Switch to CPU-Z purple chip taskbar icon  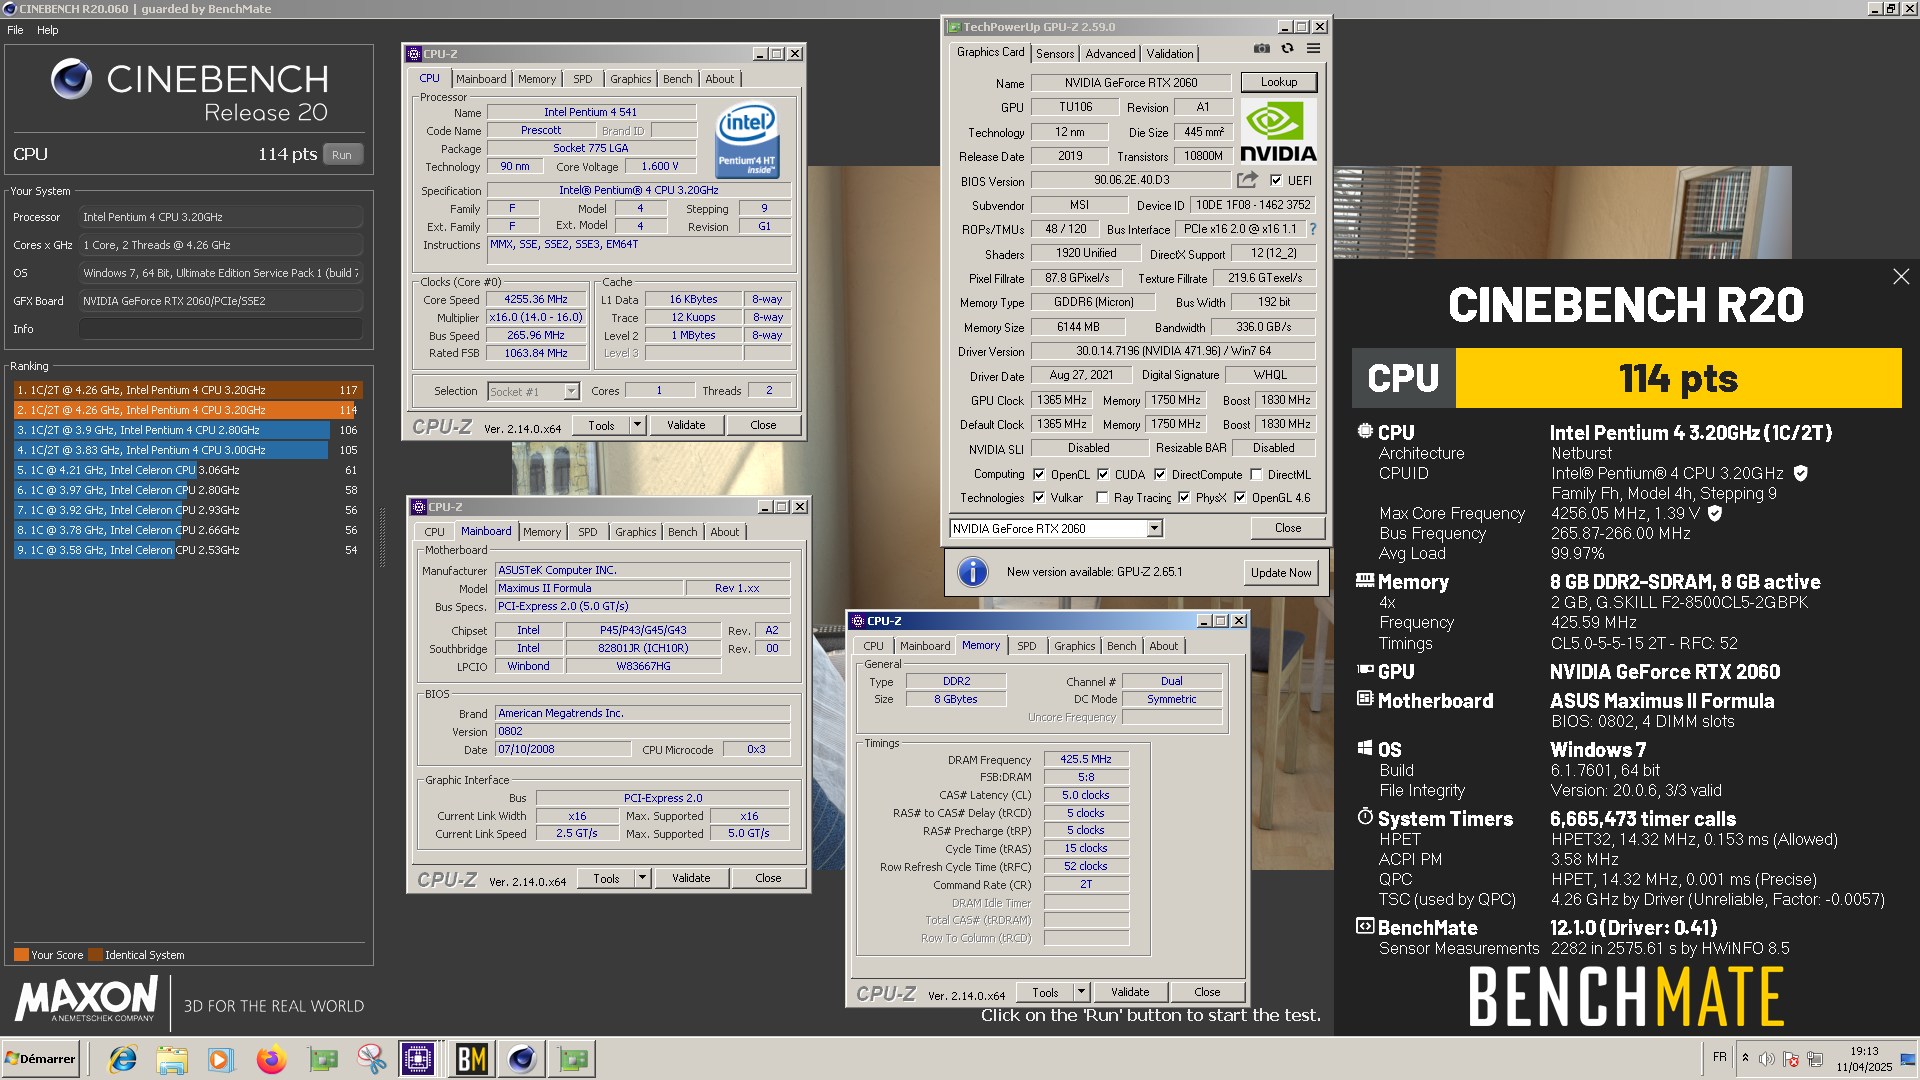(418, 1059)
